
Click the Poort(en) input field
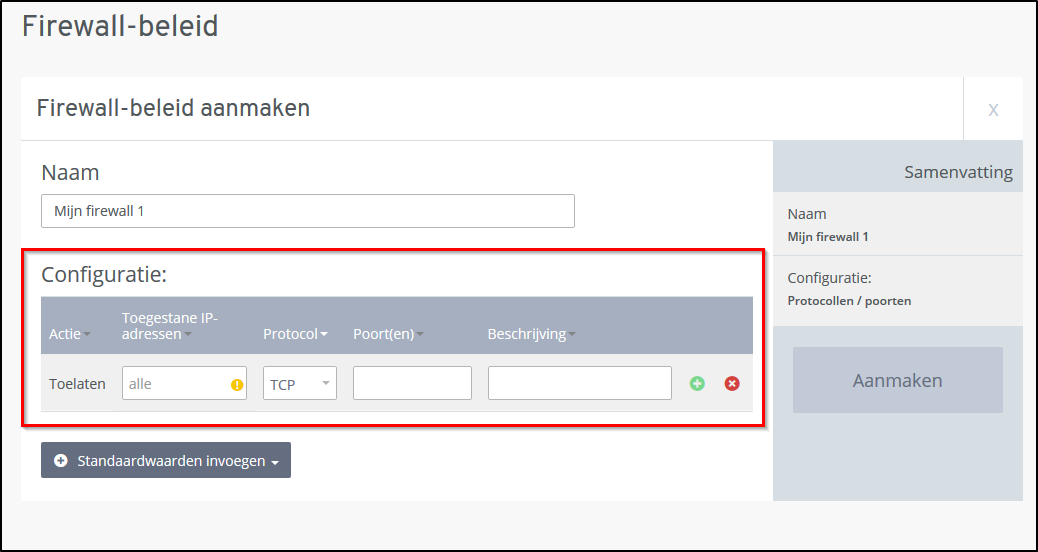[x=412, y=383]
